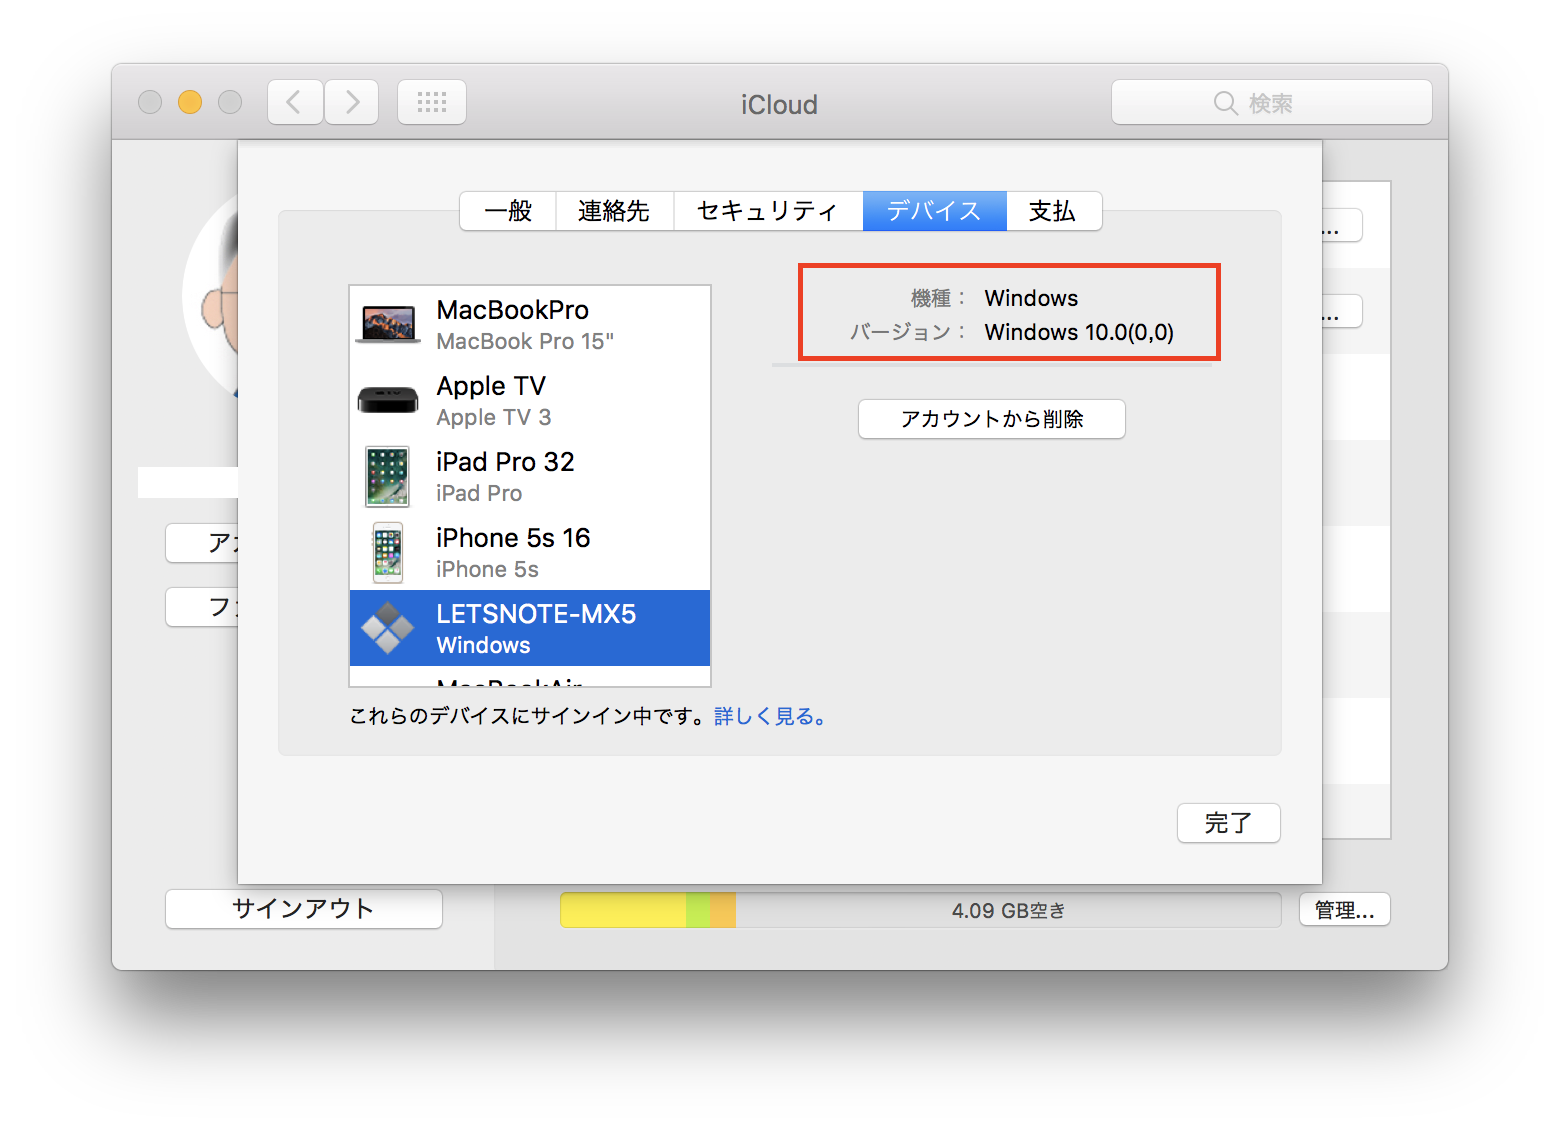This screenshot has height=1130, width=1560.
Task: Click the 検索 search field
Action: point(1272,102)
